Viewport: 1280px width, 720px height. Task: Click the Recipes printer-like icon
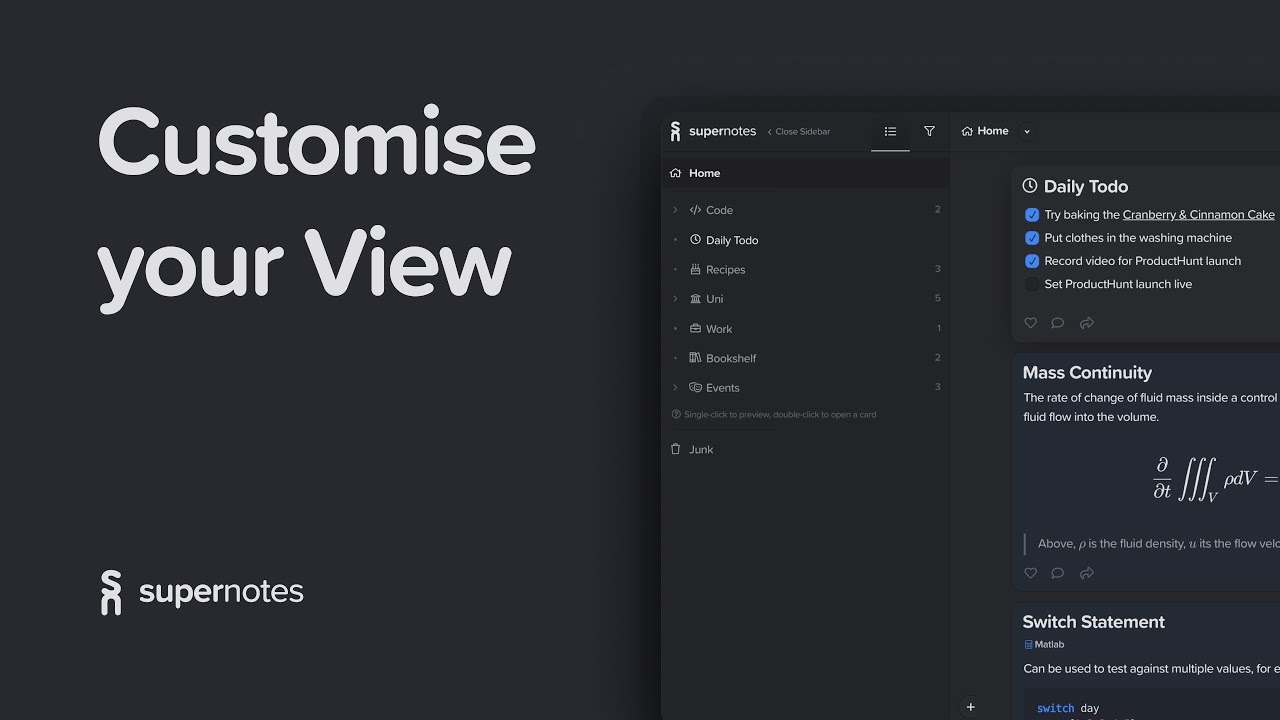[x=695, y=269]
